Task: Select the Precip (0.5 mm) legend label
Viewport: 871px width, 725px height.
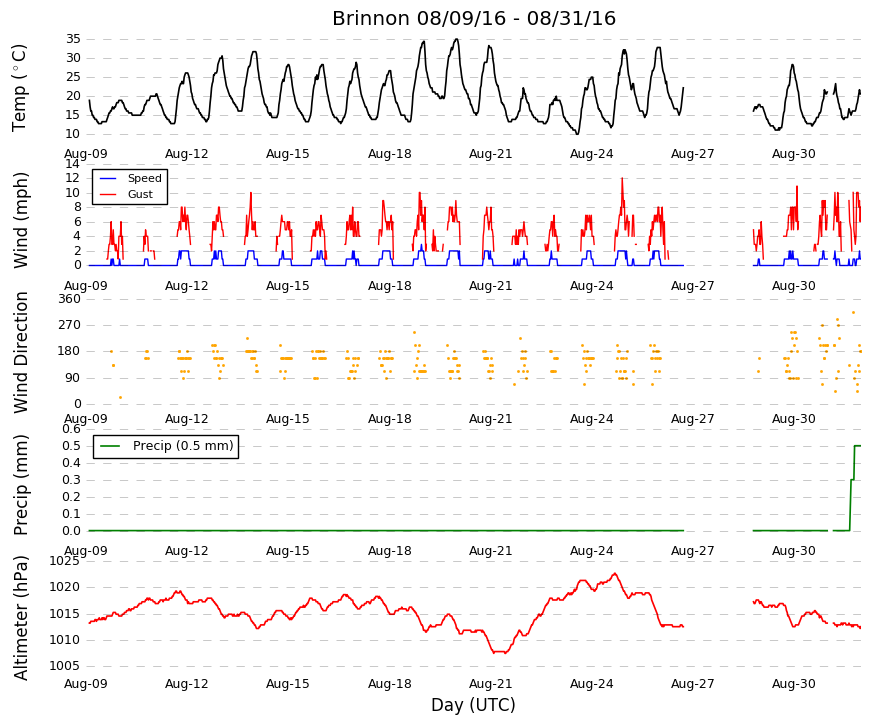Action: point(183,446)
